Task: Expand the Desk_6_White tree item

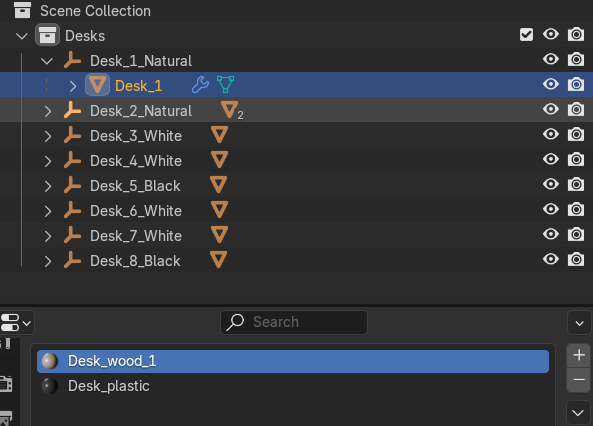Action: tap(48, 211)
